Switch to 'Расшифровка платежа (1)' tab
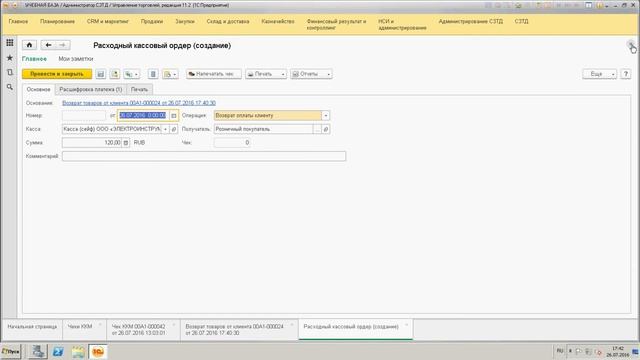 tap(91, 89)
